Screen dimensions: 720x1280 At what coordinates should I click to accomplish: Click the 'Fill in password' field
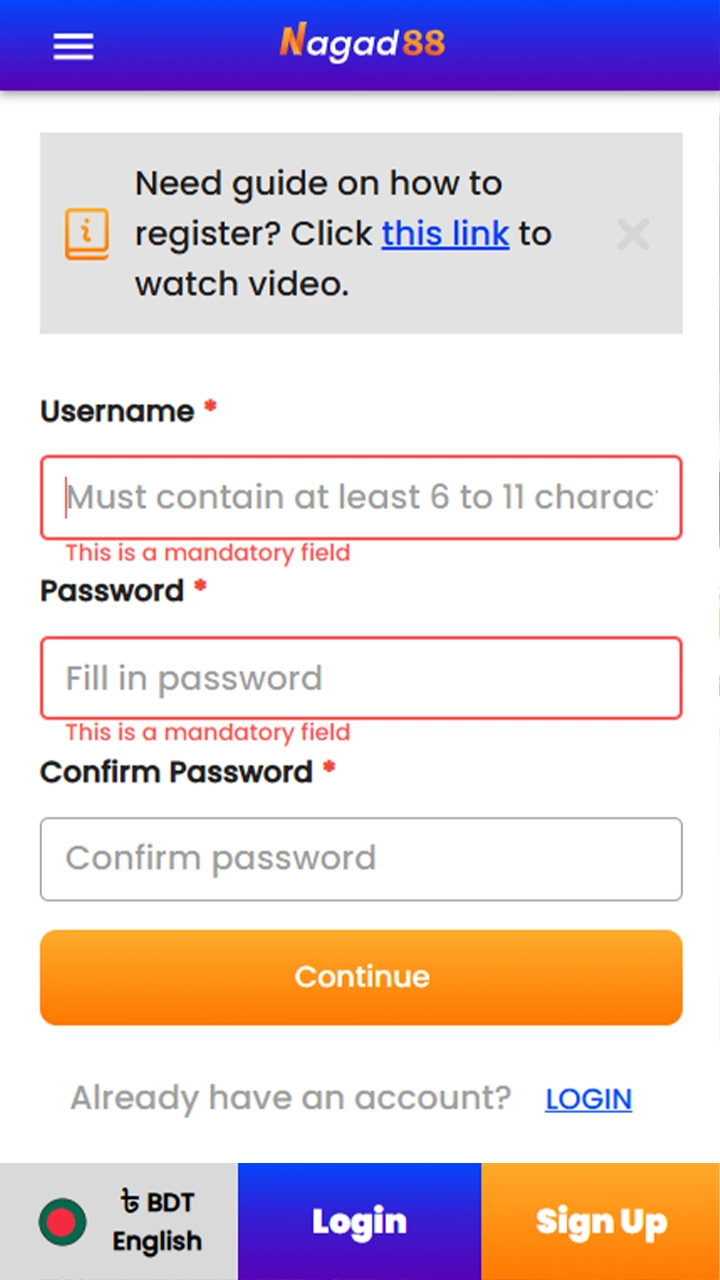pyautogui.click(x=361, y=678)
